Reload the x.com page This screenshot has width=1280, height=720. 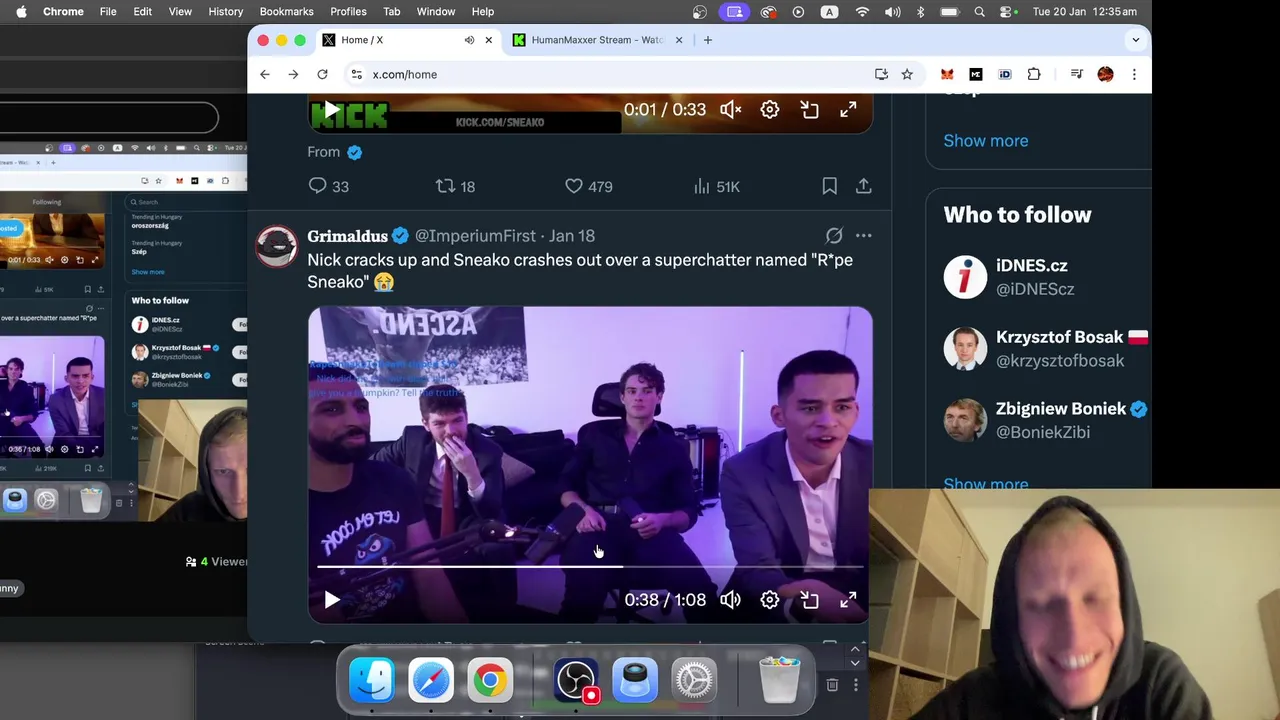click(322, 74)
